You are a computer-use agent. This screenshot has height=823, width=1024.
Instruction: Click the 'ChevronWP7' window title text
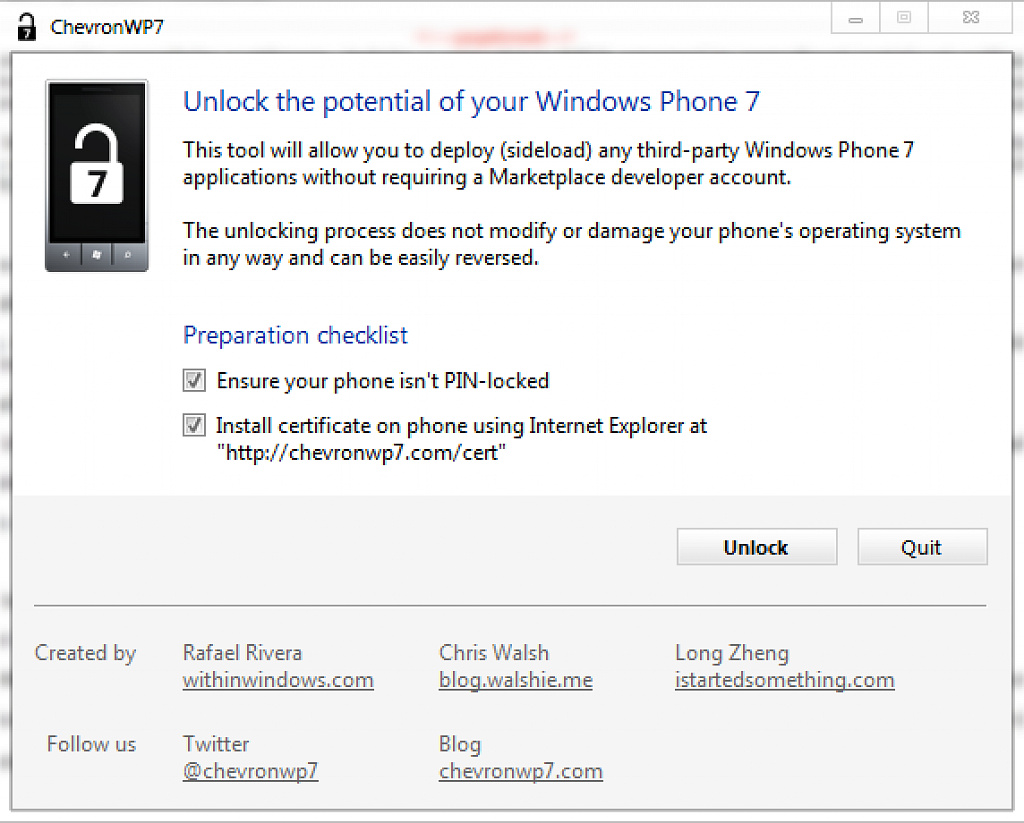click(x=107, y=27)
